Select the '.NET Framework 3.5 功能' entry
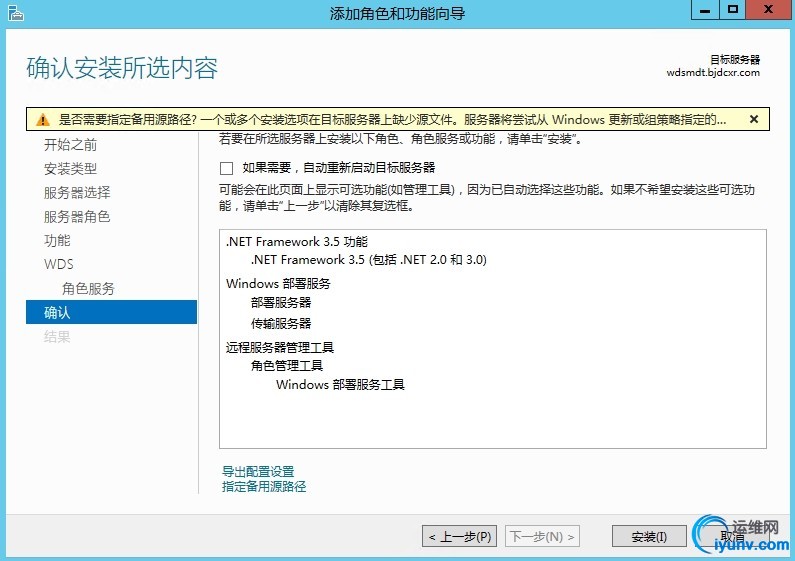Screen dimensions: 795x561 [297, 241]
